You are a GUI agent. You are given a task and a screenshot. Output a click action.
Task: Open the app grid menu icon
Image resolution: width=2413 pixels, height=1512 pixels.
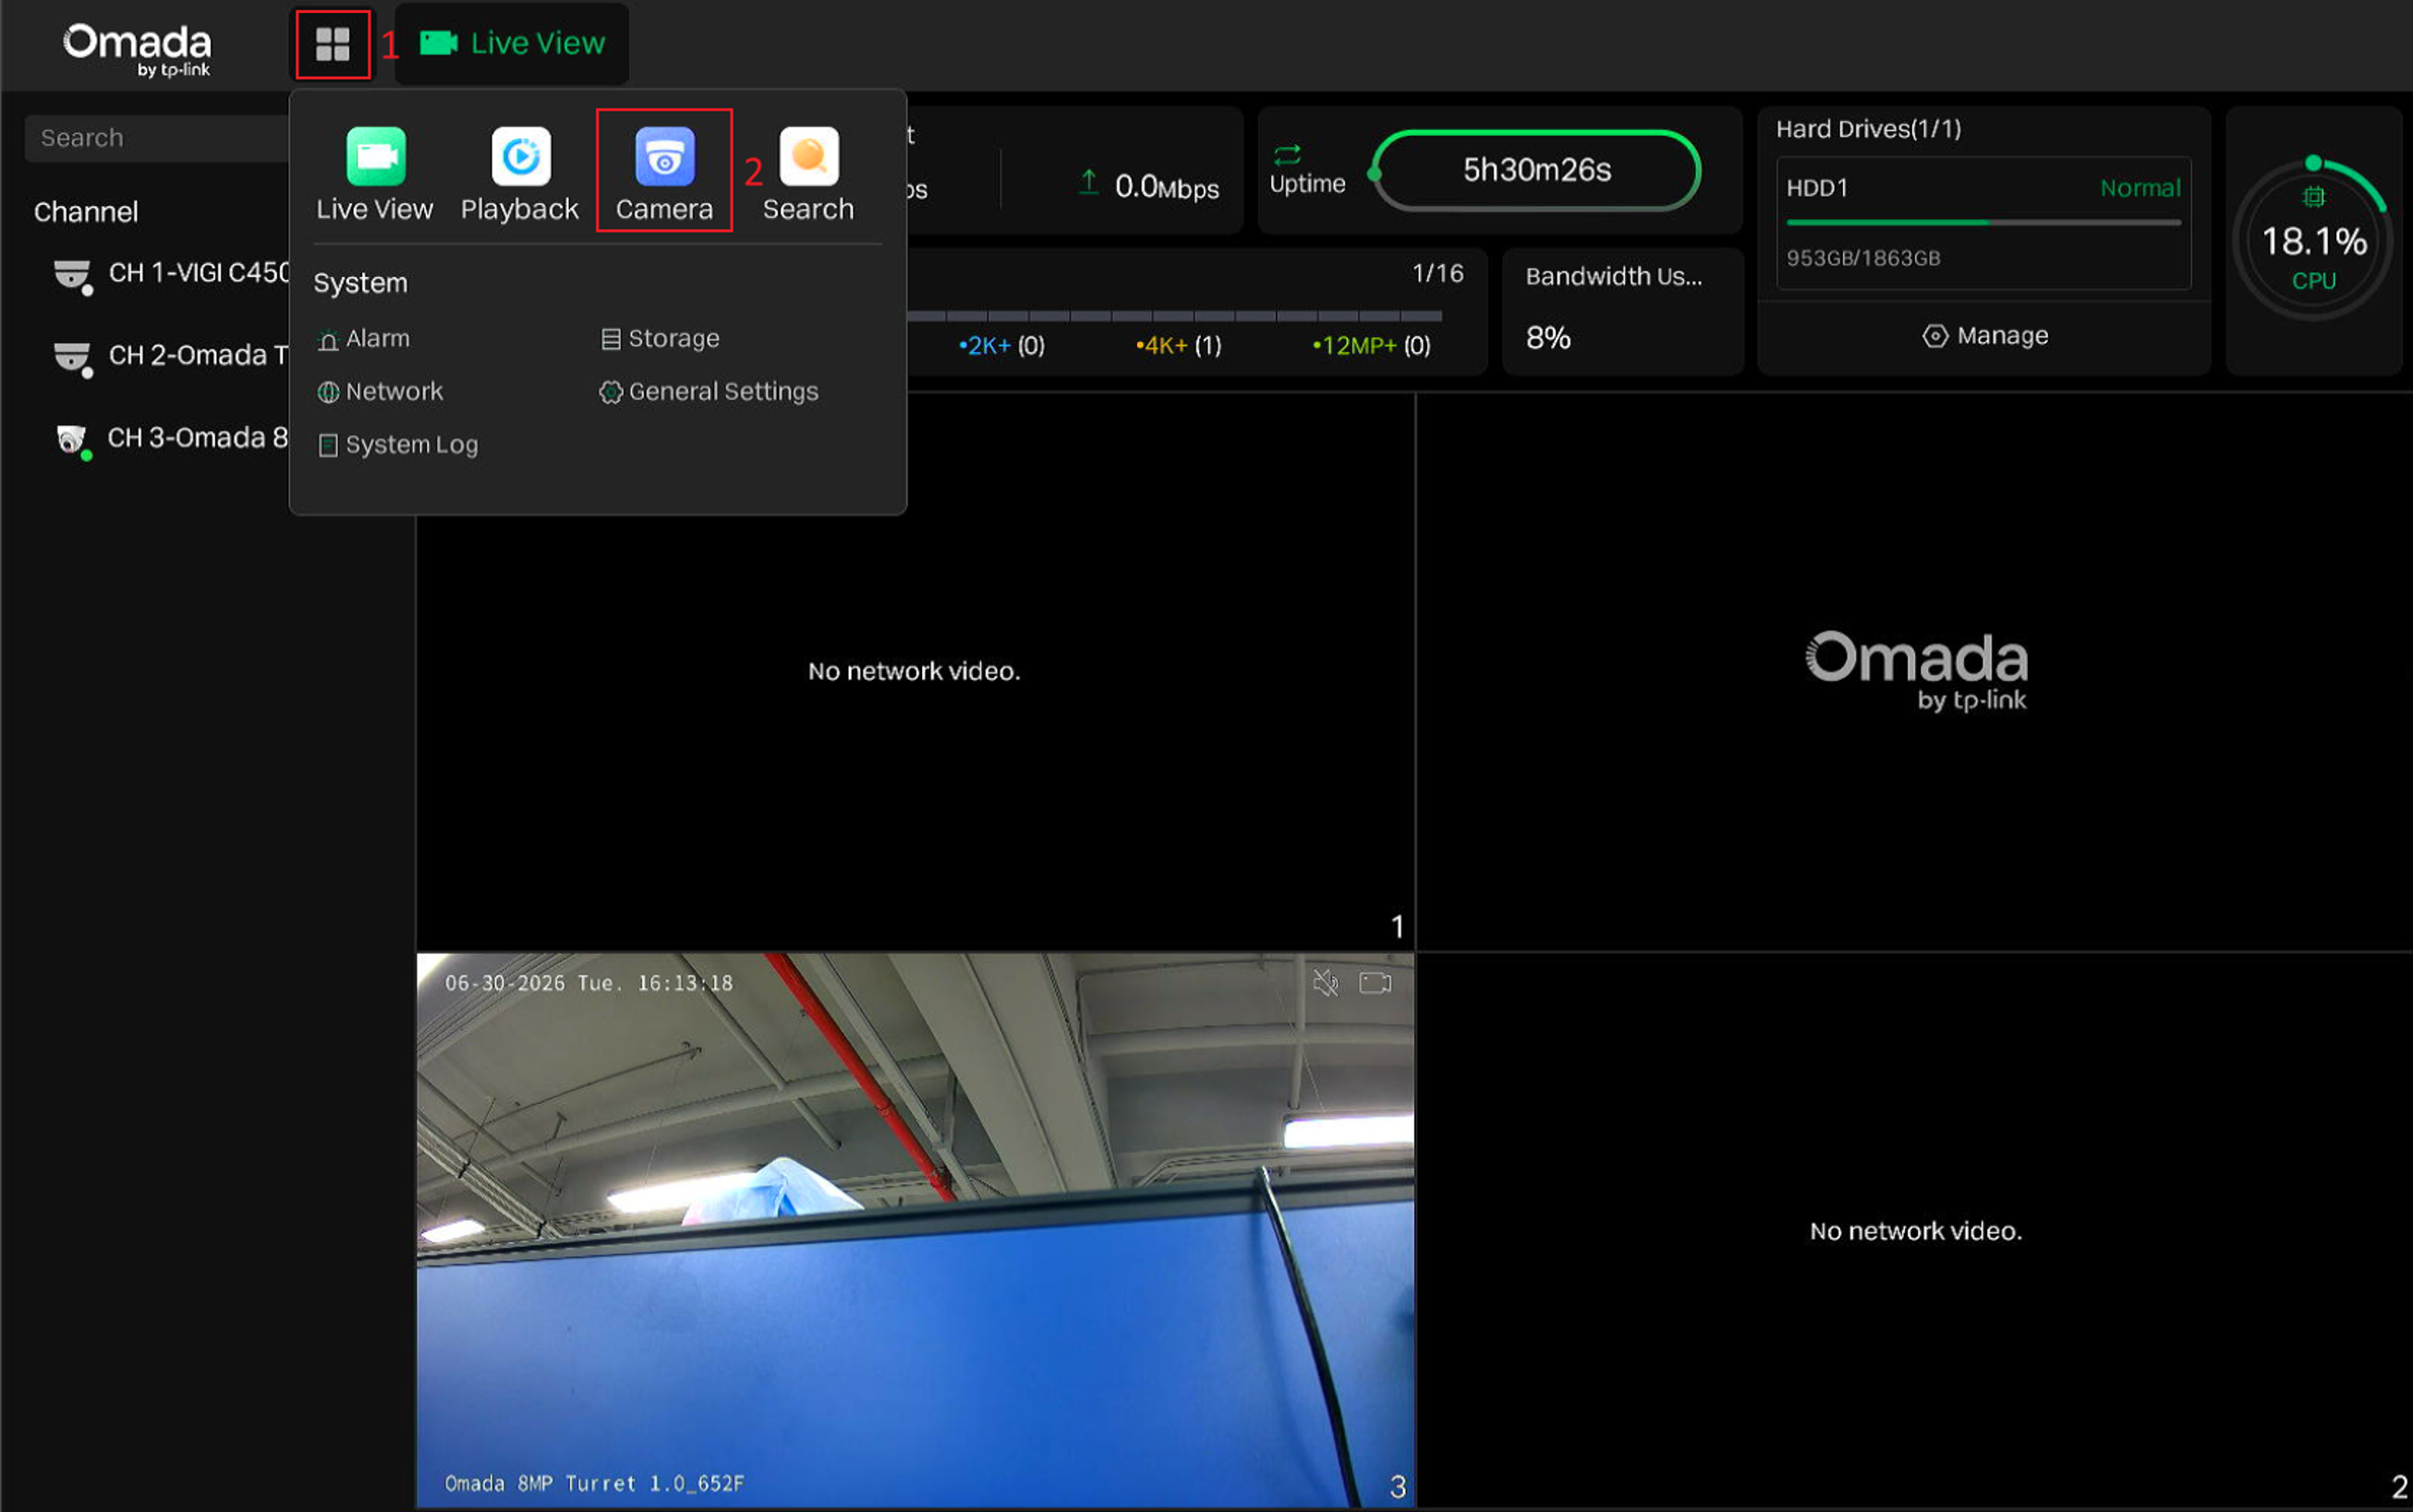pos(332,44)
